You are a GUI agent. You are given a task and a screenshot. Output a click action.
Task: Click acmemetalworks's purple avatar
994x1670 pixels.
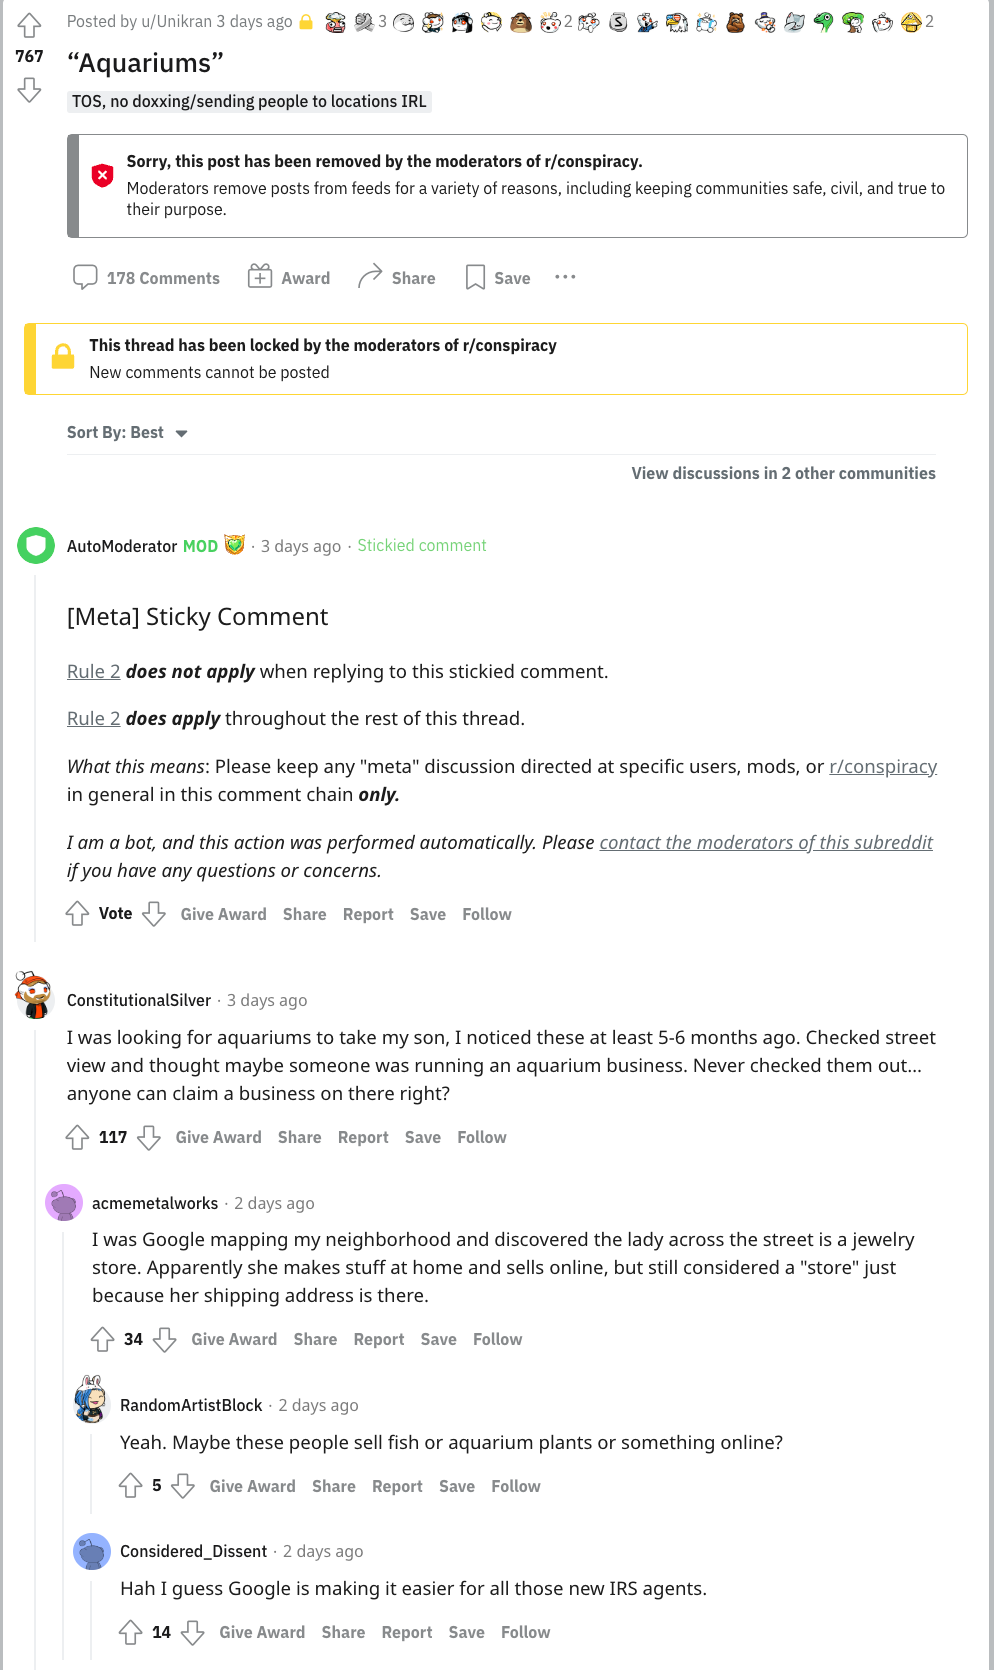click(65, 1203)
